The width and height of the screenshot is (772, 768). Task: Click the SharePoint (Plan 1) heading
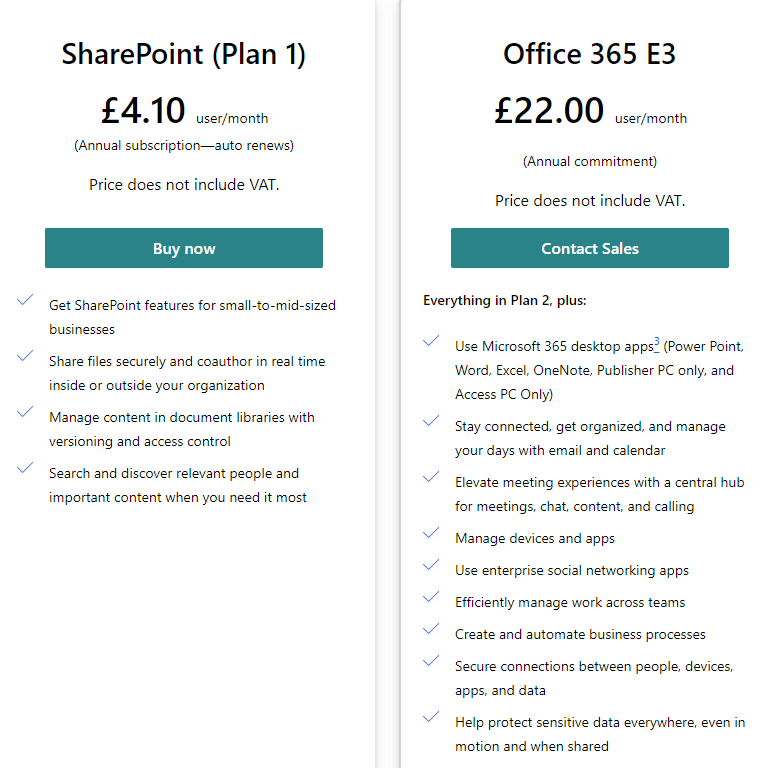coord(184,54)
